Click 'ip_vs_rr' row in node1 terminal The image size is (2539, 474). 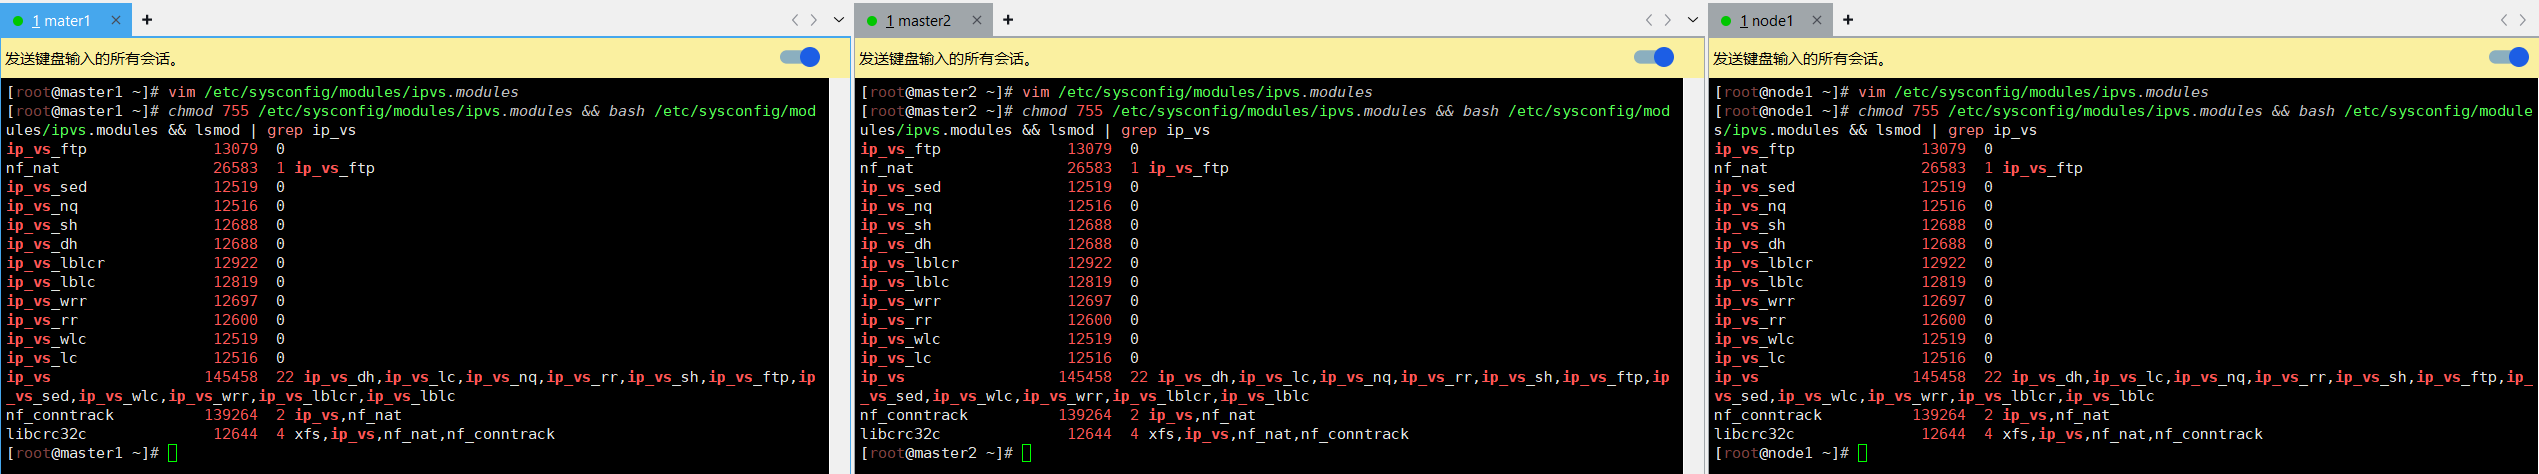1853,320
